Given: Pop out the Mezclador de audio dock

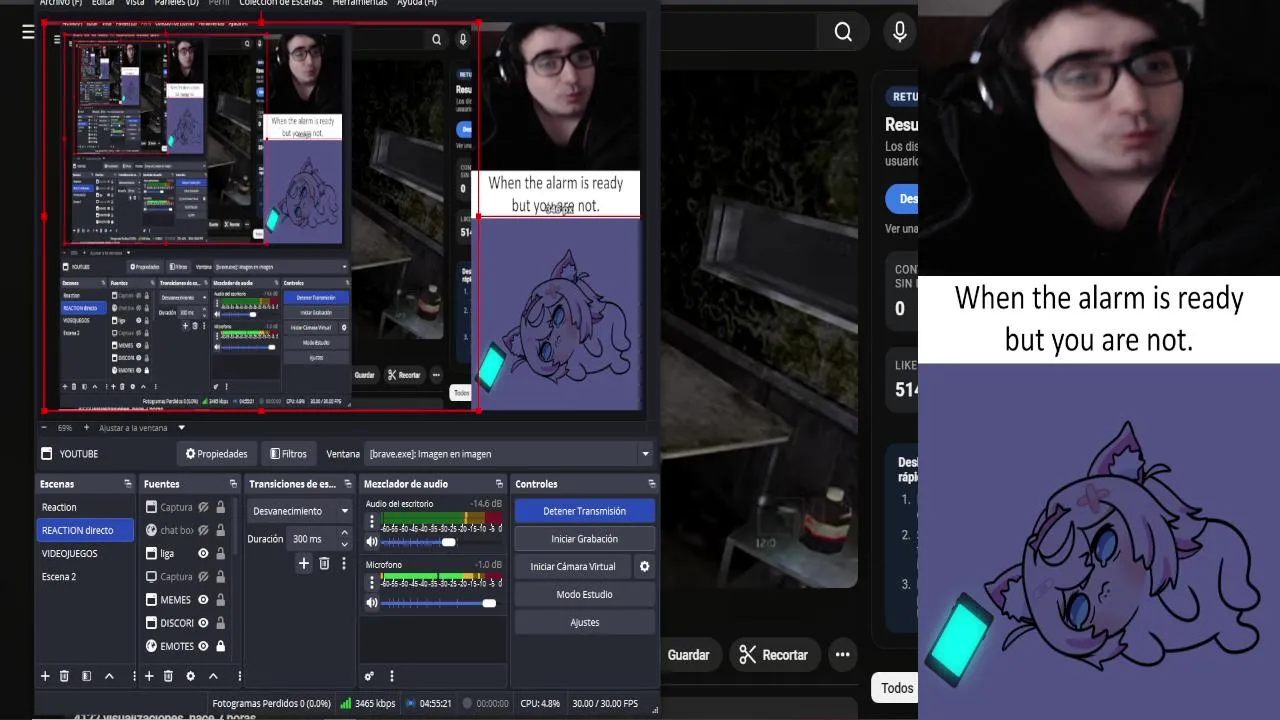Looking at the screenshot, I should 499,484.
